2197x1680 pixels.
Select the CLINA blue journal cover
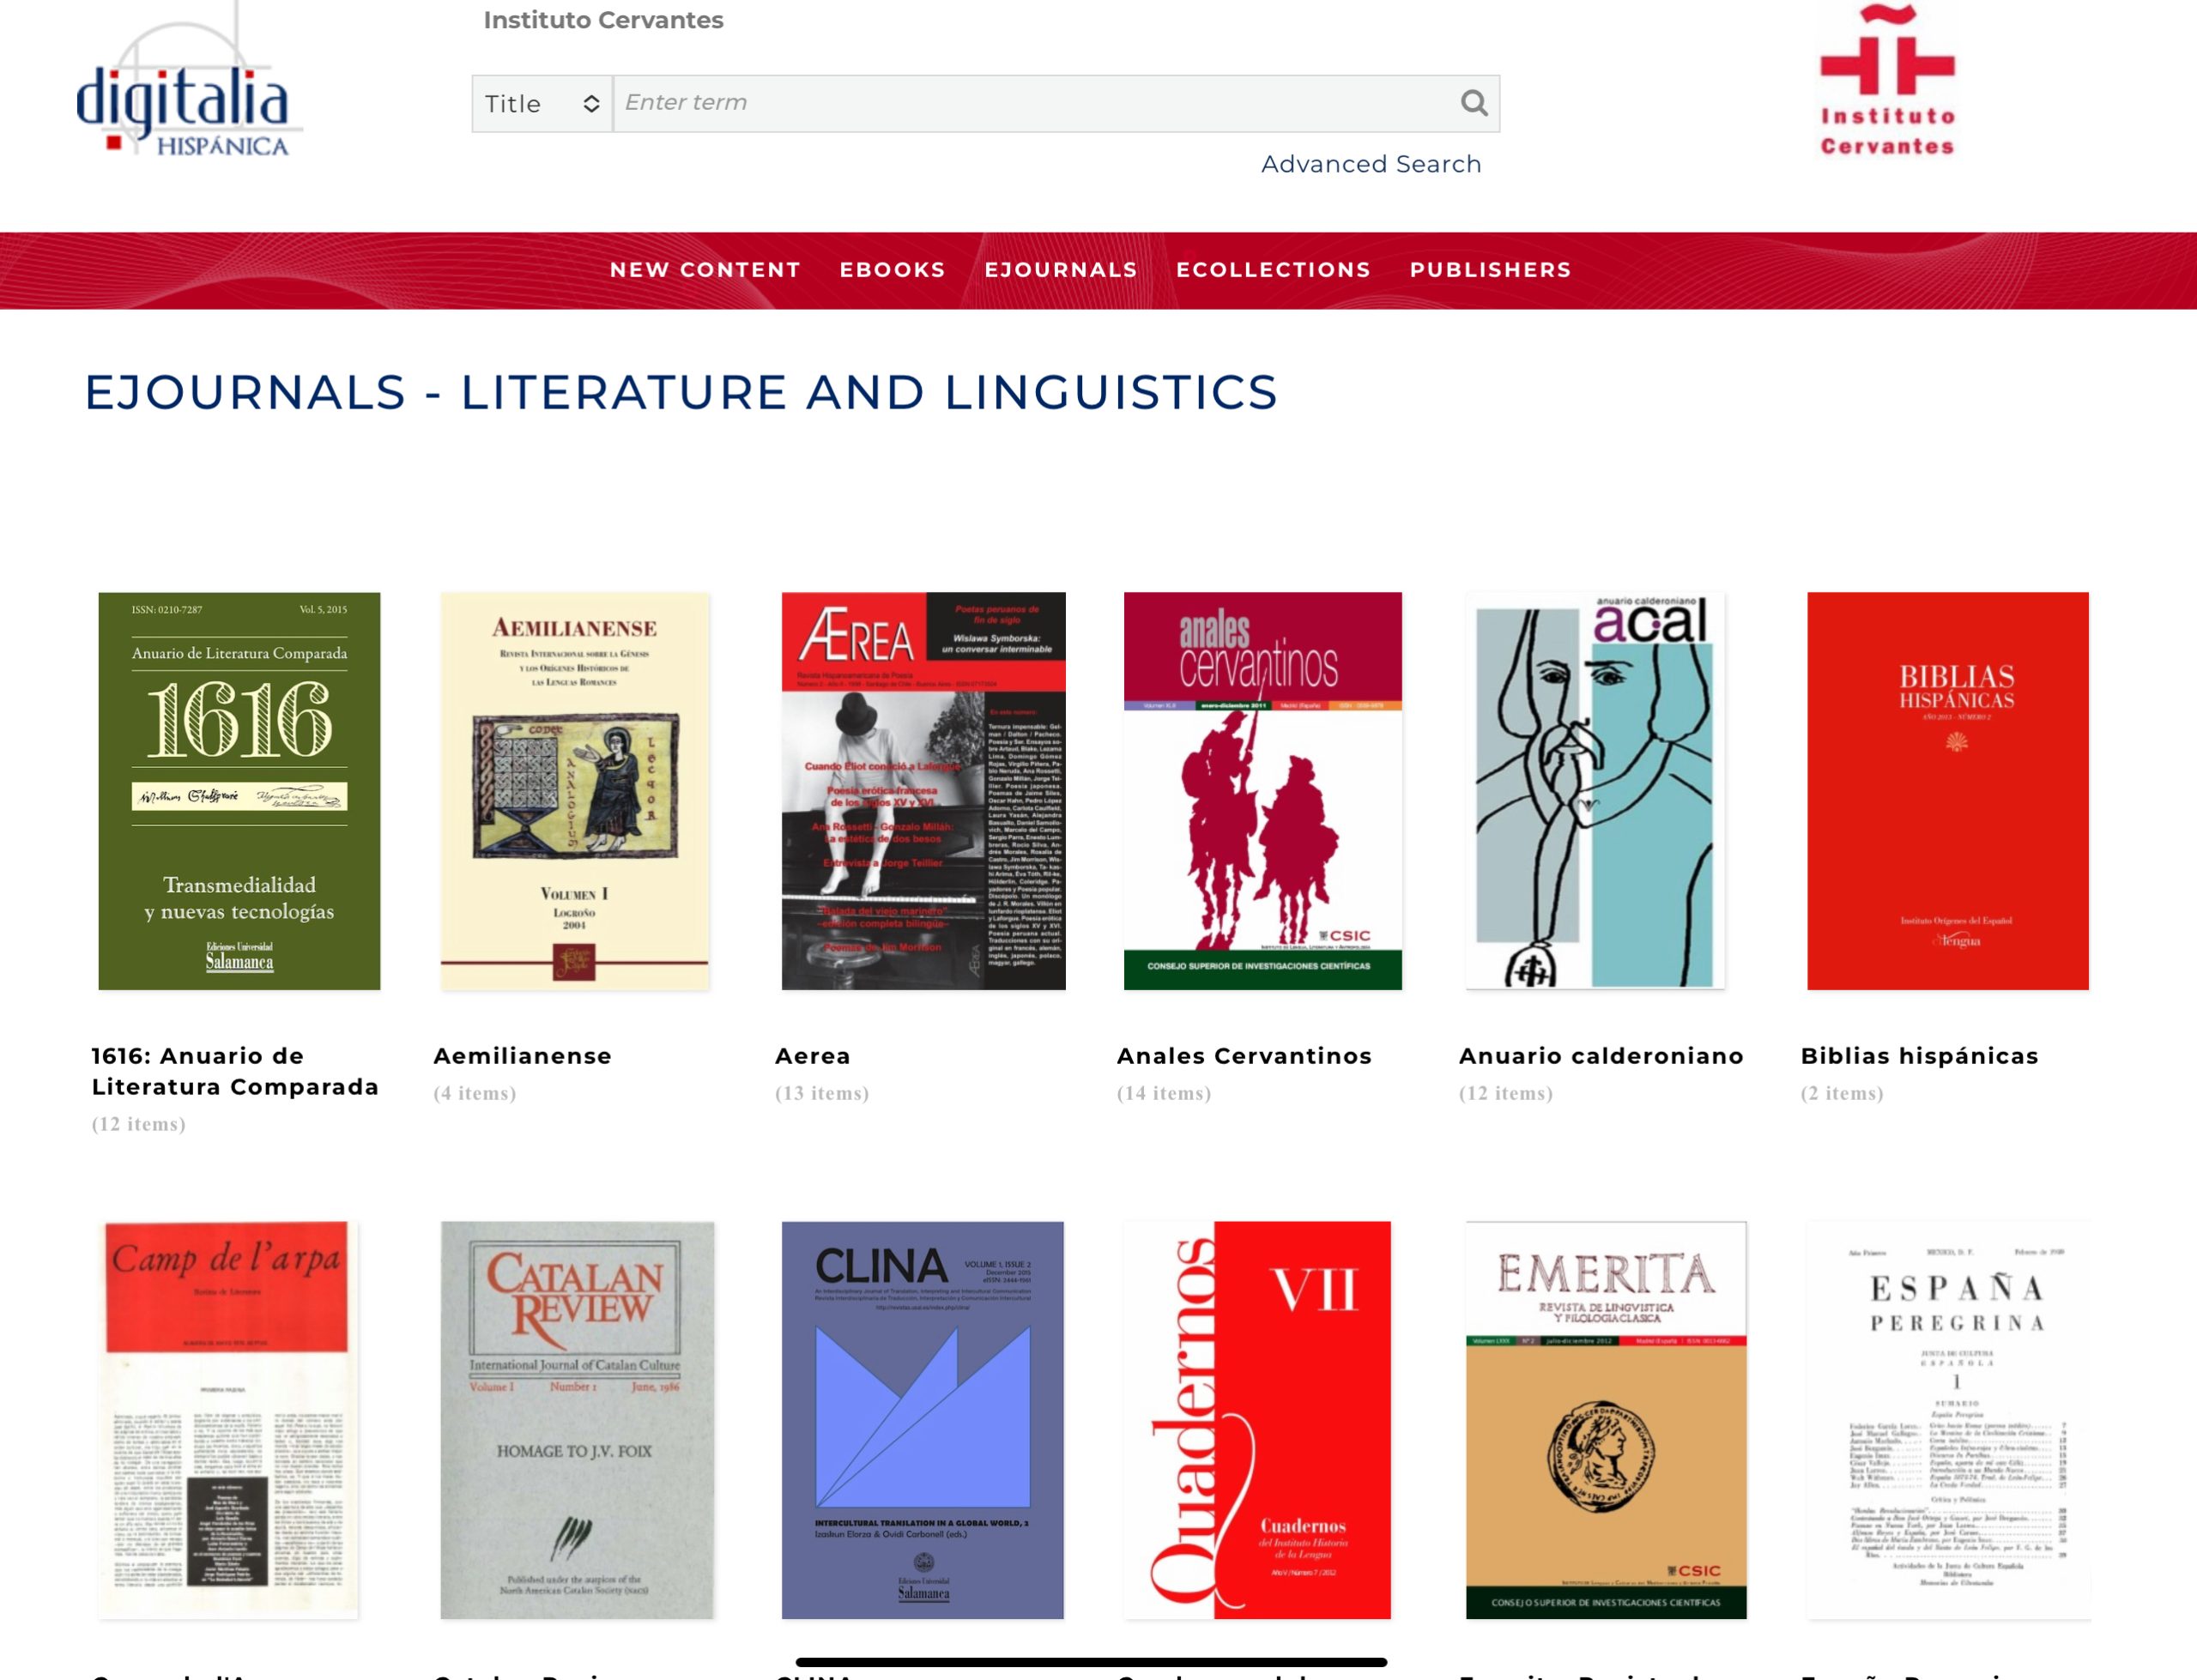[x=922, y=1419]
